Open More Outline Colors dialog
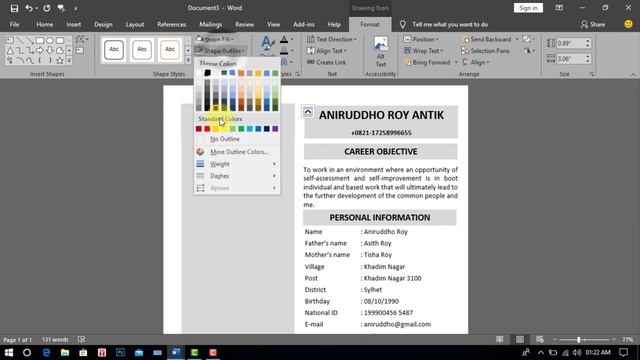 [x=237, y=152]
